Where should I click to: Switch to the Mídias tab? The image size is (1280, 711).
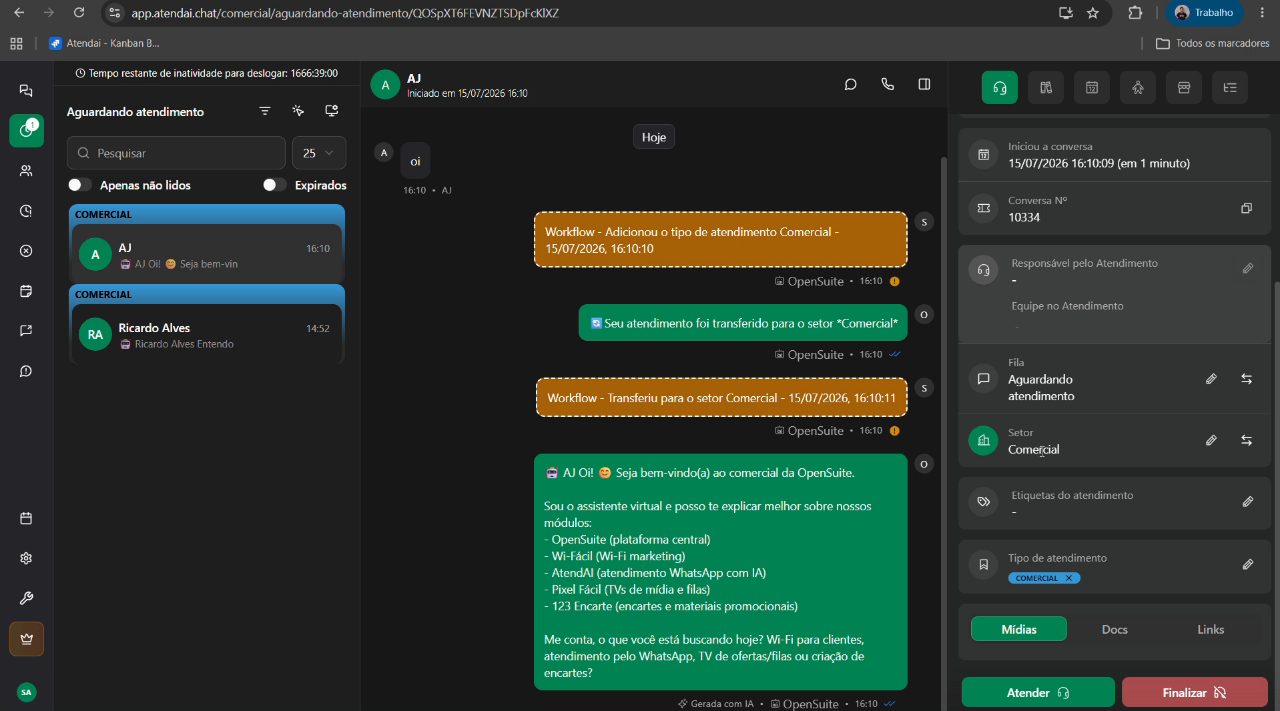1019,629
